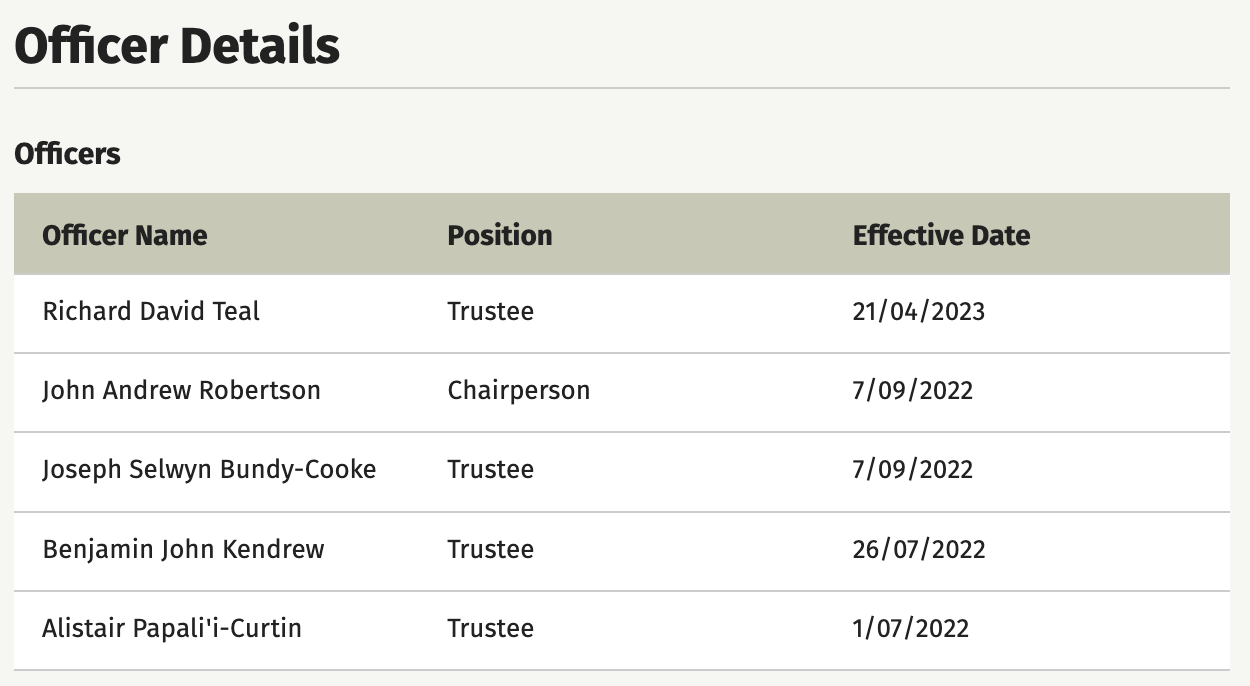Click Trustee position for Joseph Selwyn Bundy-Cooke
Image resolution: width=1250 pixels, height=686 pixels.
click(490, 470)
